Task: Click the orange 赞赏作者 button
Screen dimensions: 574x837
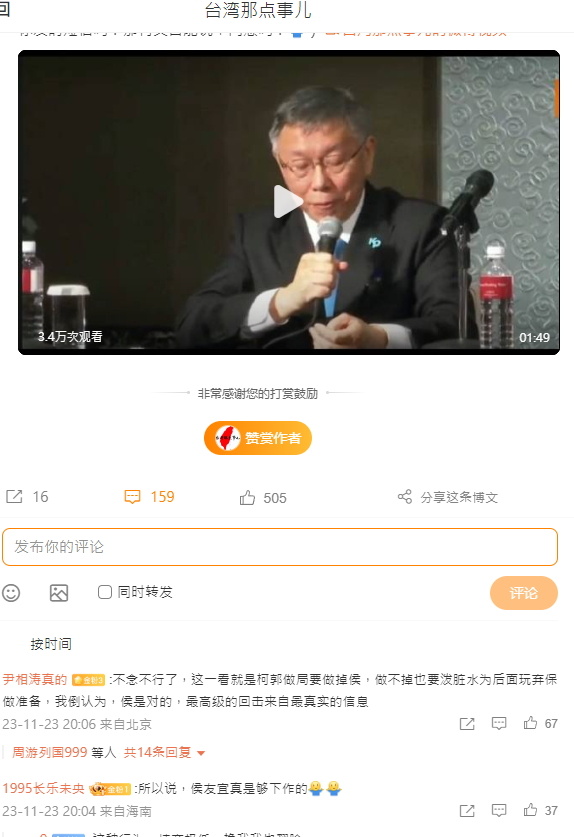Action: tap(258, 438)
